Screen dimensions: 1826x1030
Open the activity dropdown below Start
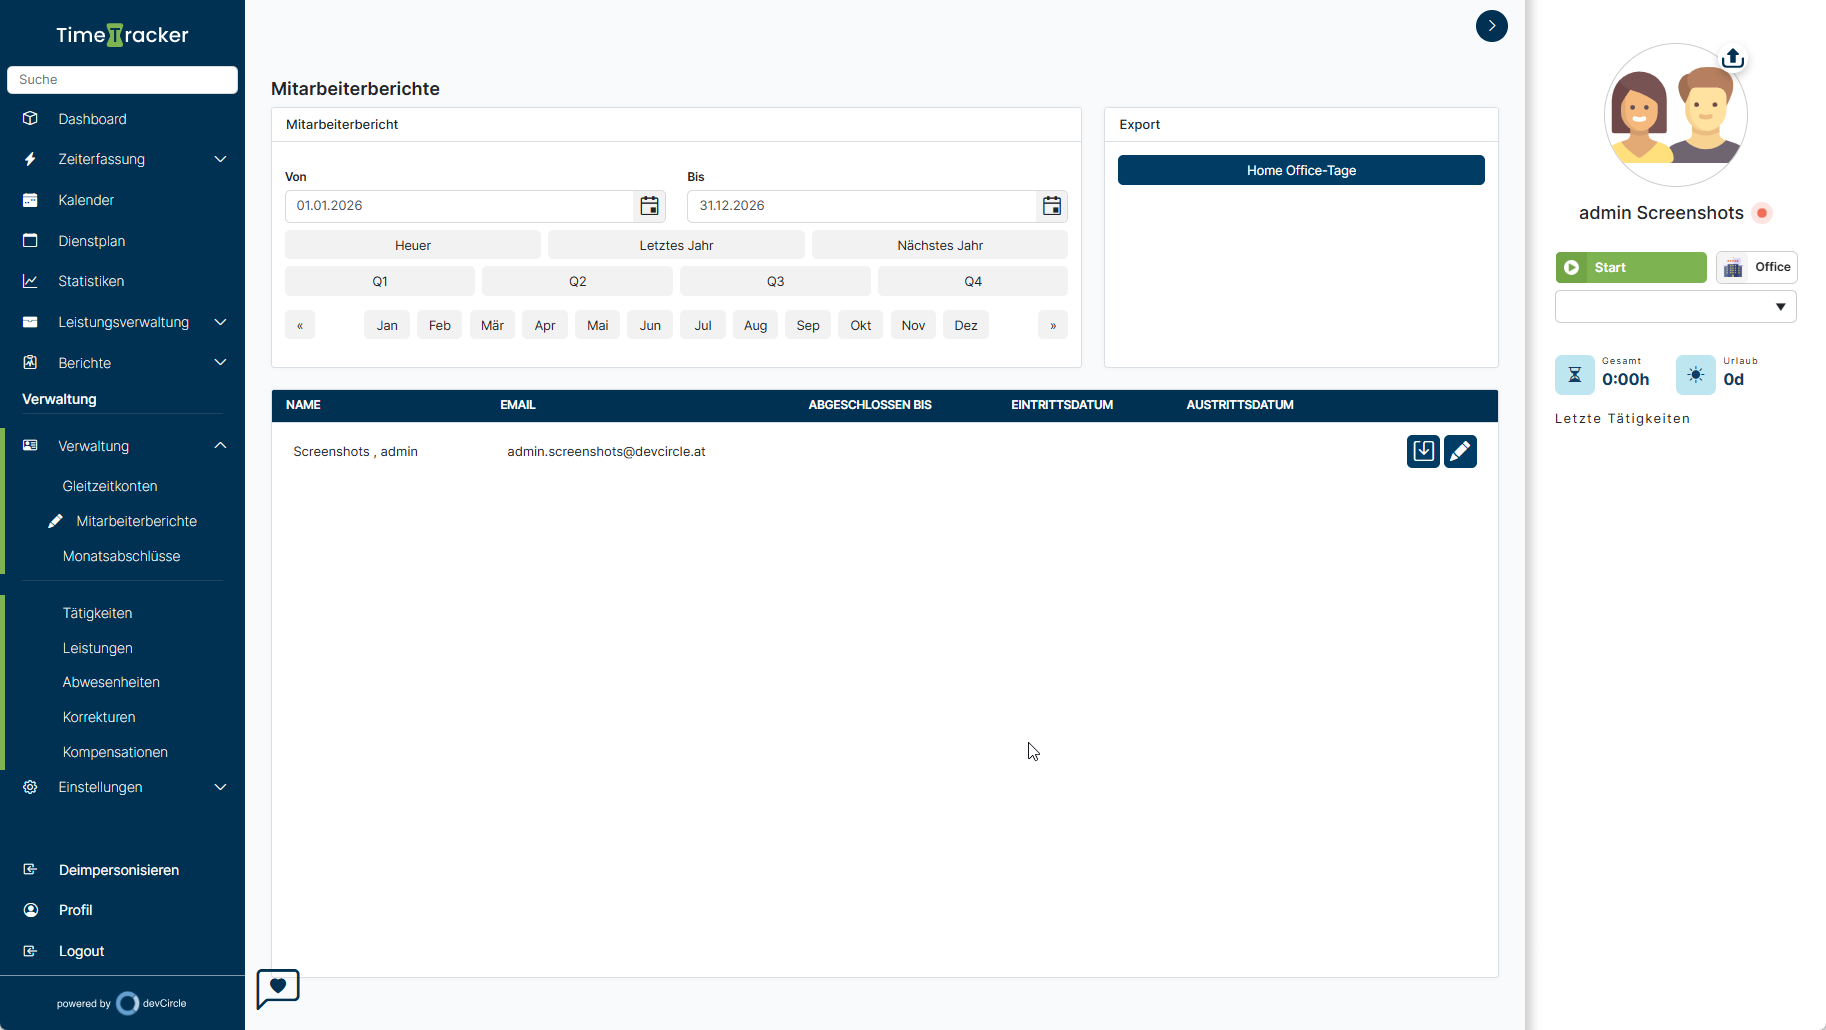[1675, 307]
